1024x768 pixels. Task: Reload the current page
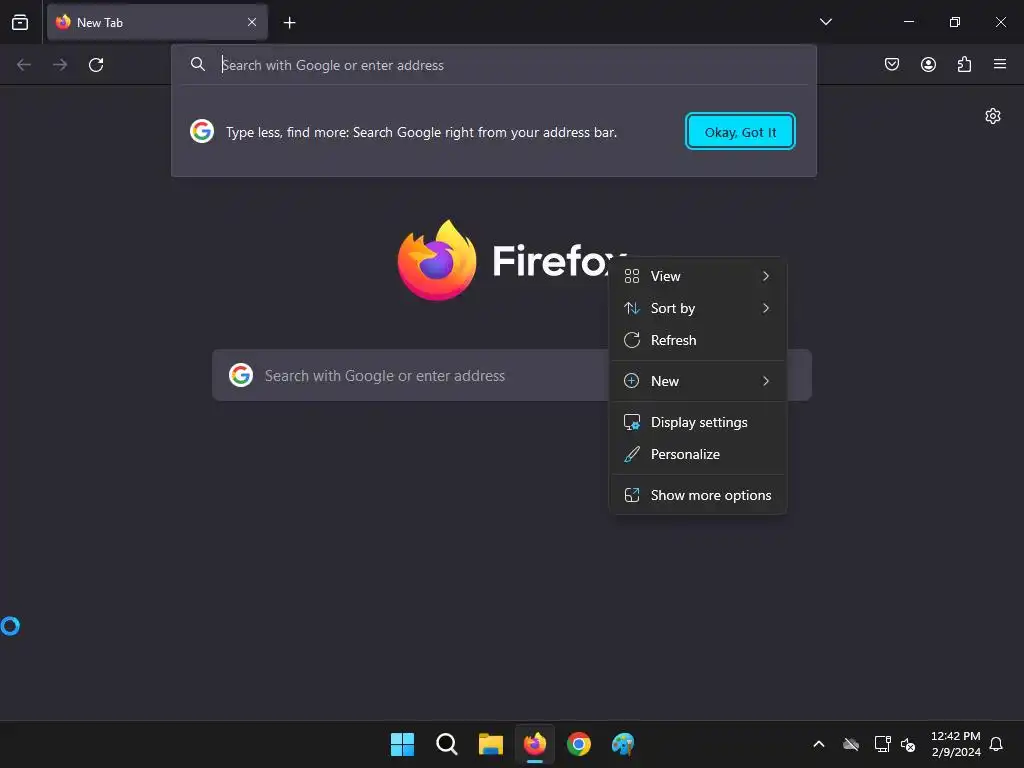96,65
